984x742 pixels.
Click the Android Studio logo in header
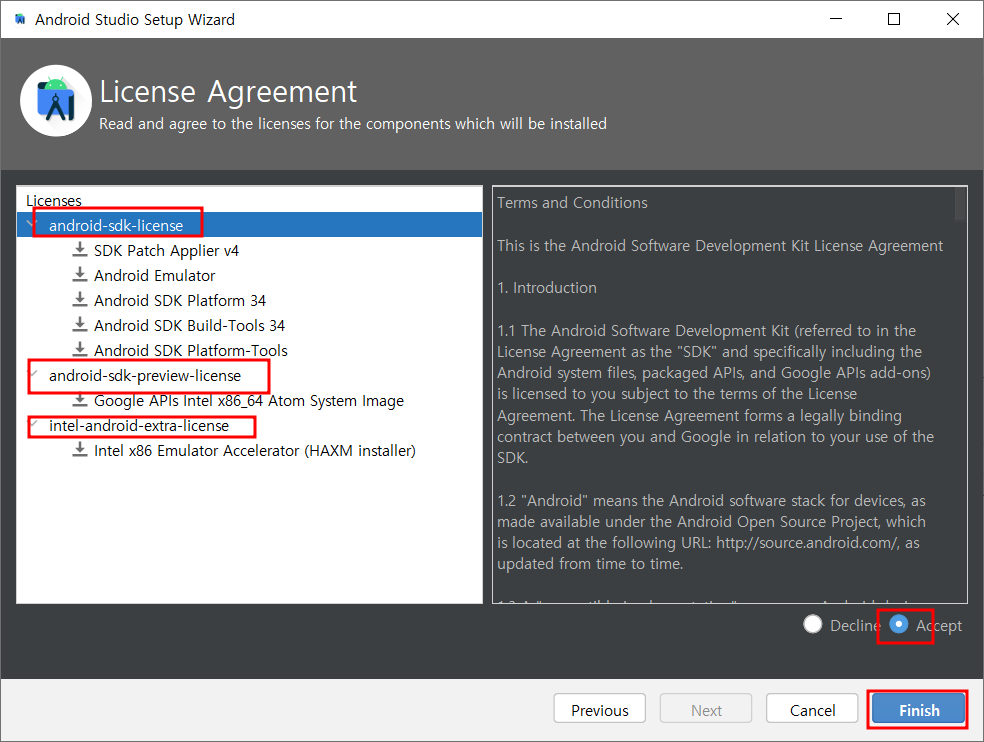point(56,100)
